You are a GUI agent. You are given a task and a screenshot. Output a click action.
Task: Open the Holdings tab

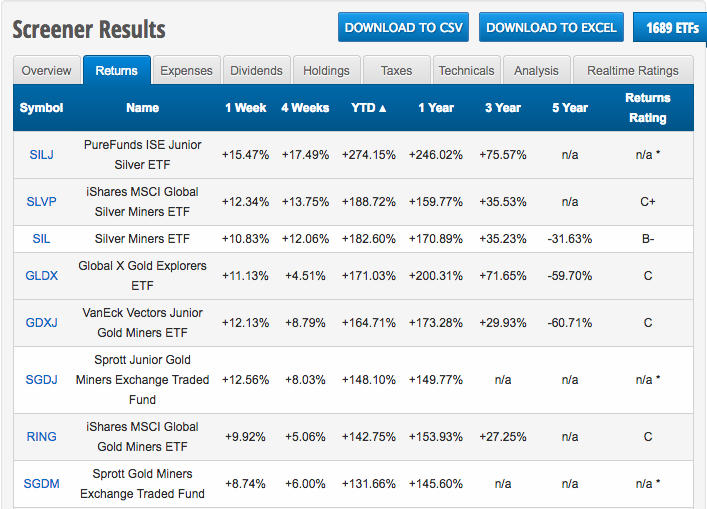pyautogui.click(x=327, y=71)
